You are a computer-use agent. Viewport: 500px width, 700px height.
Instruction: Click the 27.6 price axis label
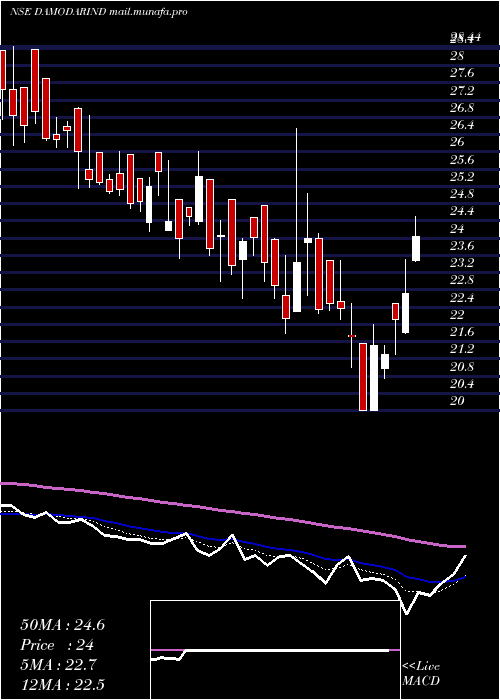click(463, 73)
